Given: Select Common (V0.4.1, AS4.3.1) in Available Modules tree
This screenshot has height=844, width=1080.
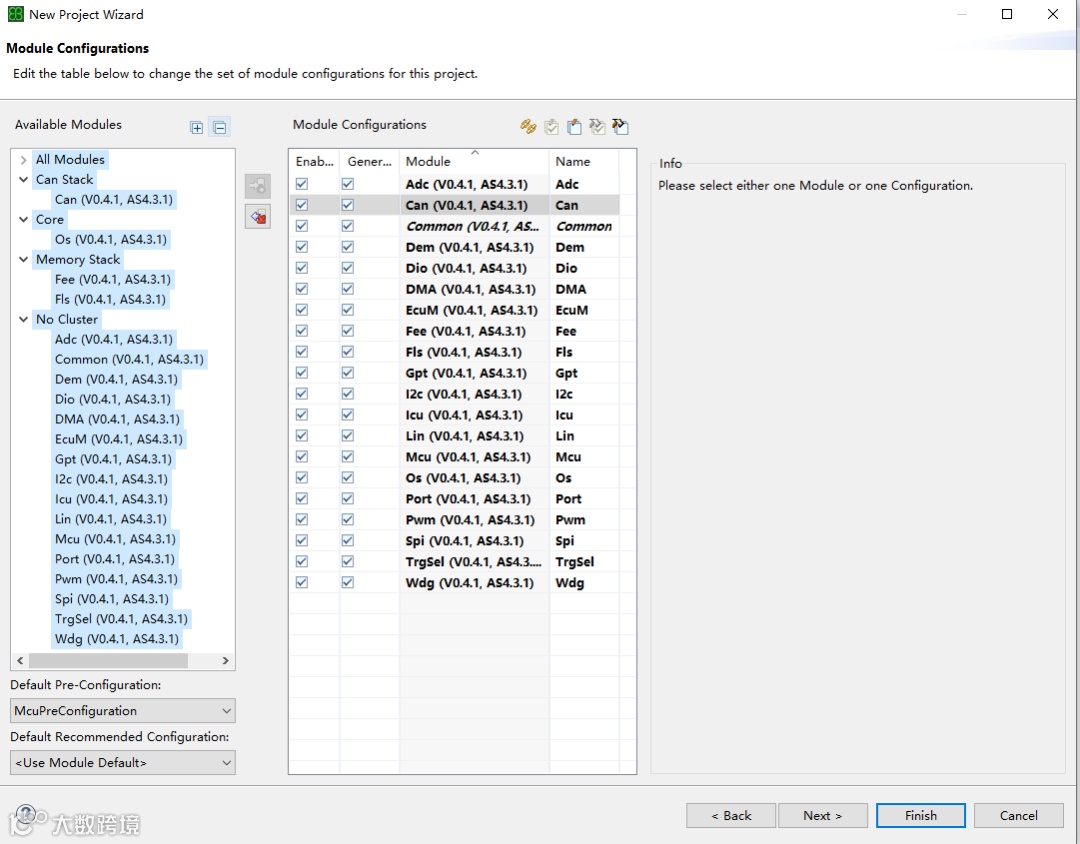Looking at the screenshot, I should pos(129,359).
